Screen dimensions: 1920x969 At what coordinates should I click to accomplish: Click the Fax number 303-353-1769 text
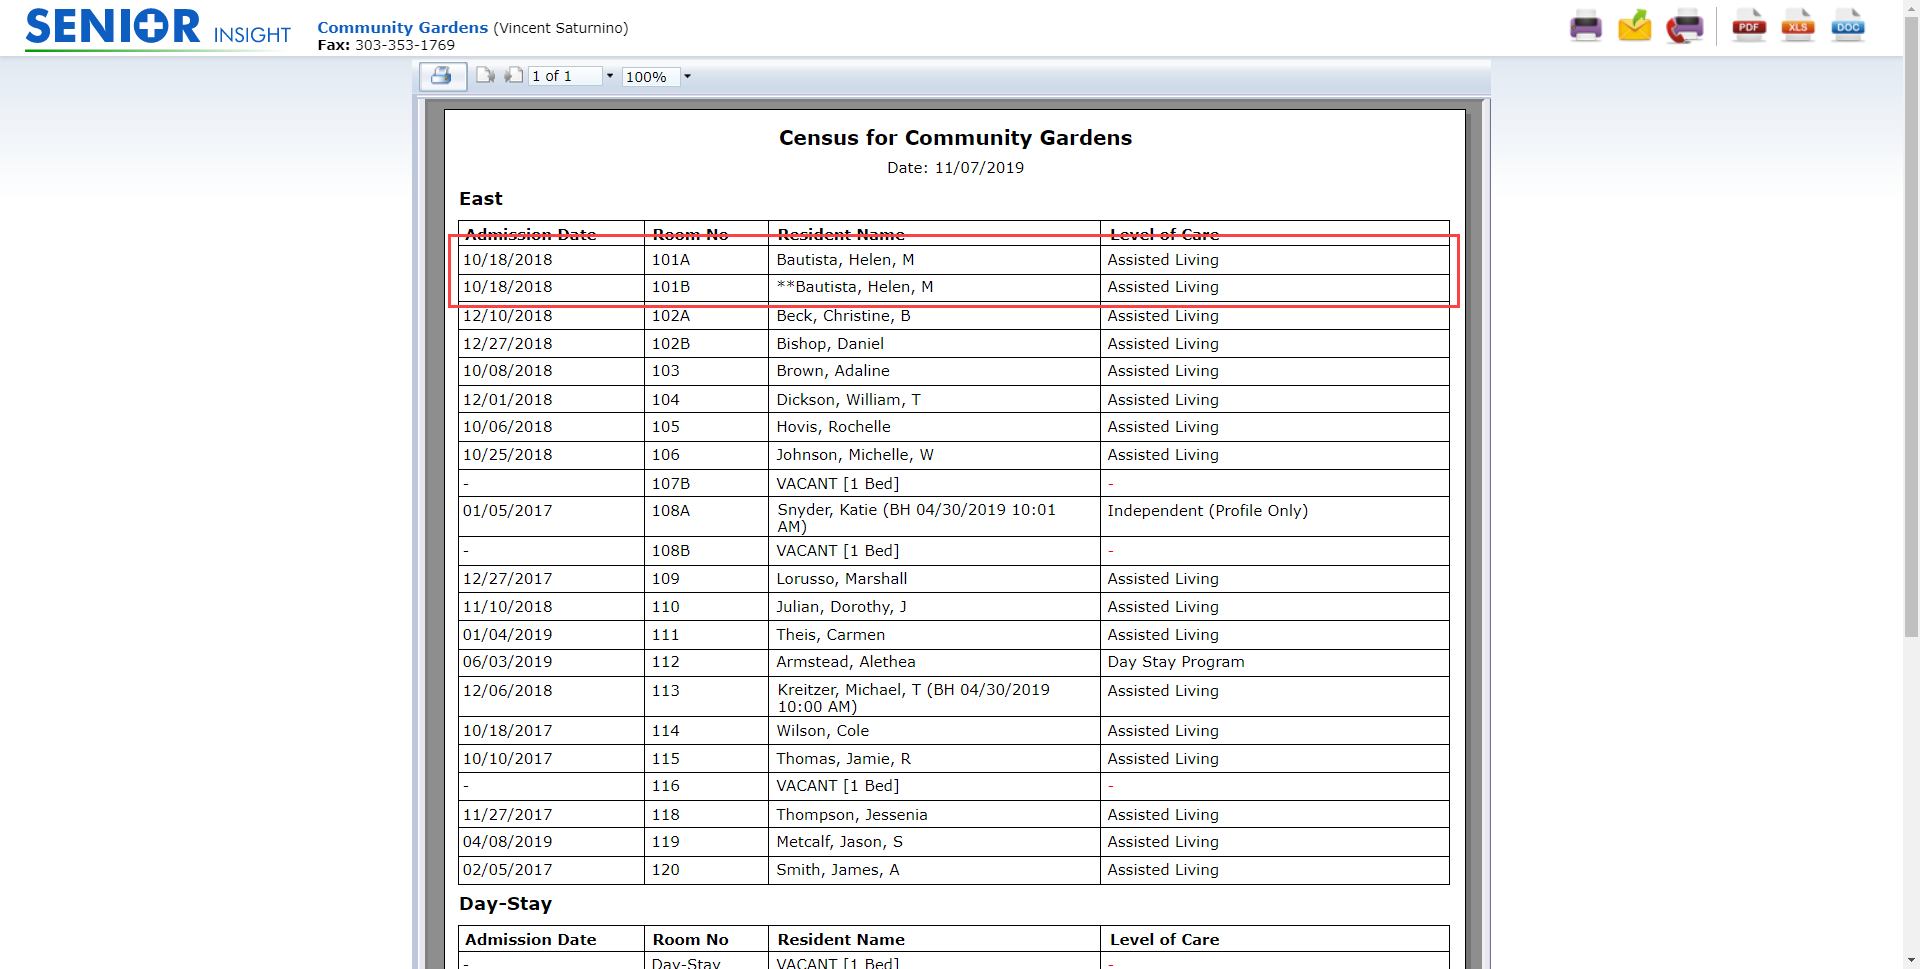[405, 45]
